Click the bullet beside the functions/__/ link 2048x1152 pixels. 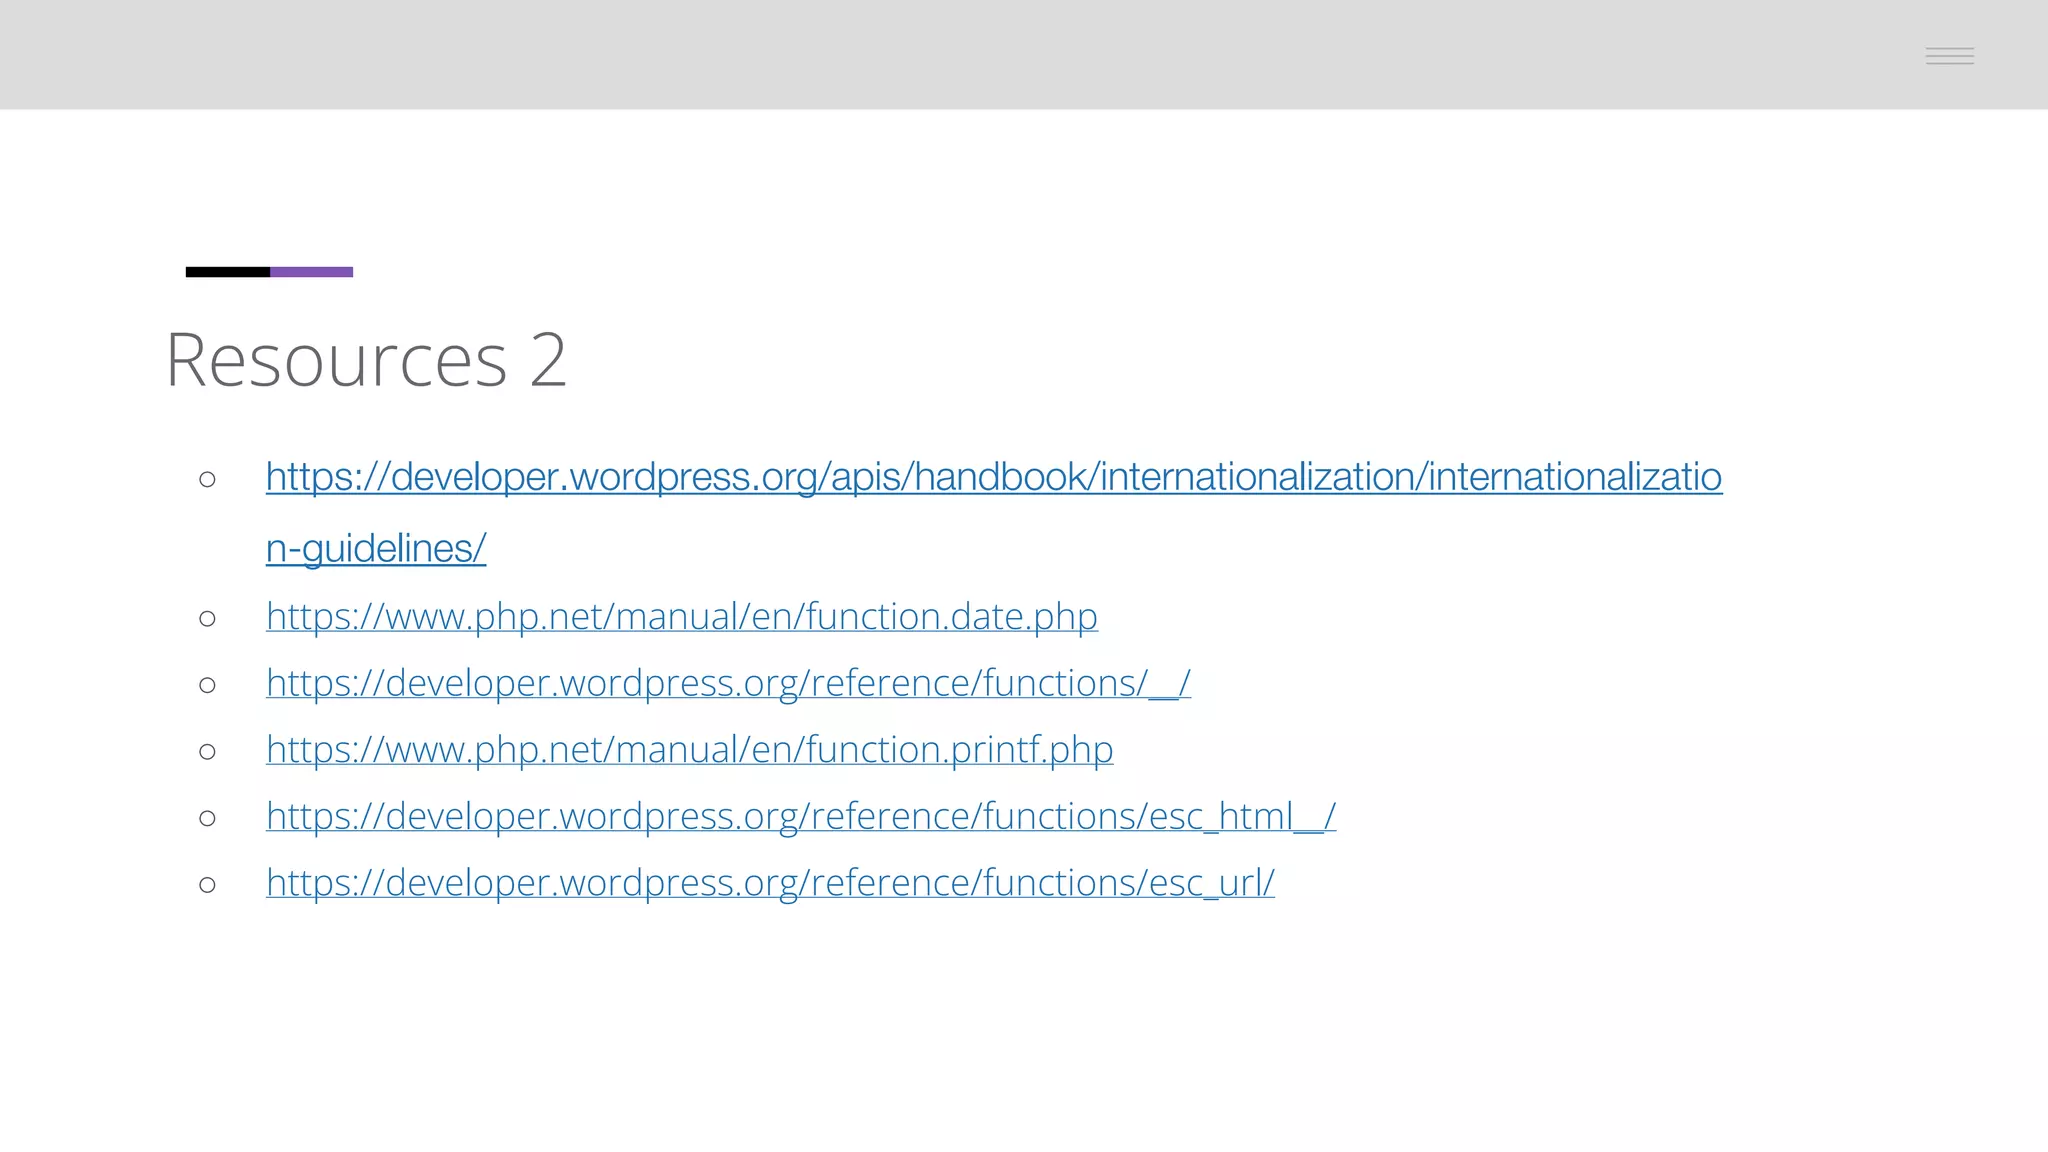tap(207, 685)
